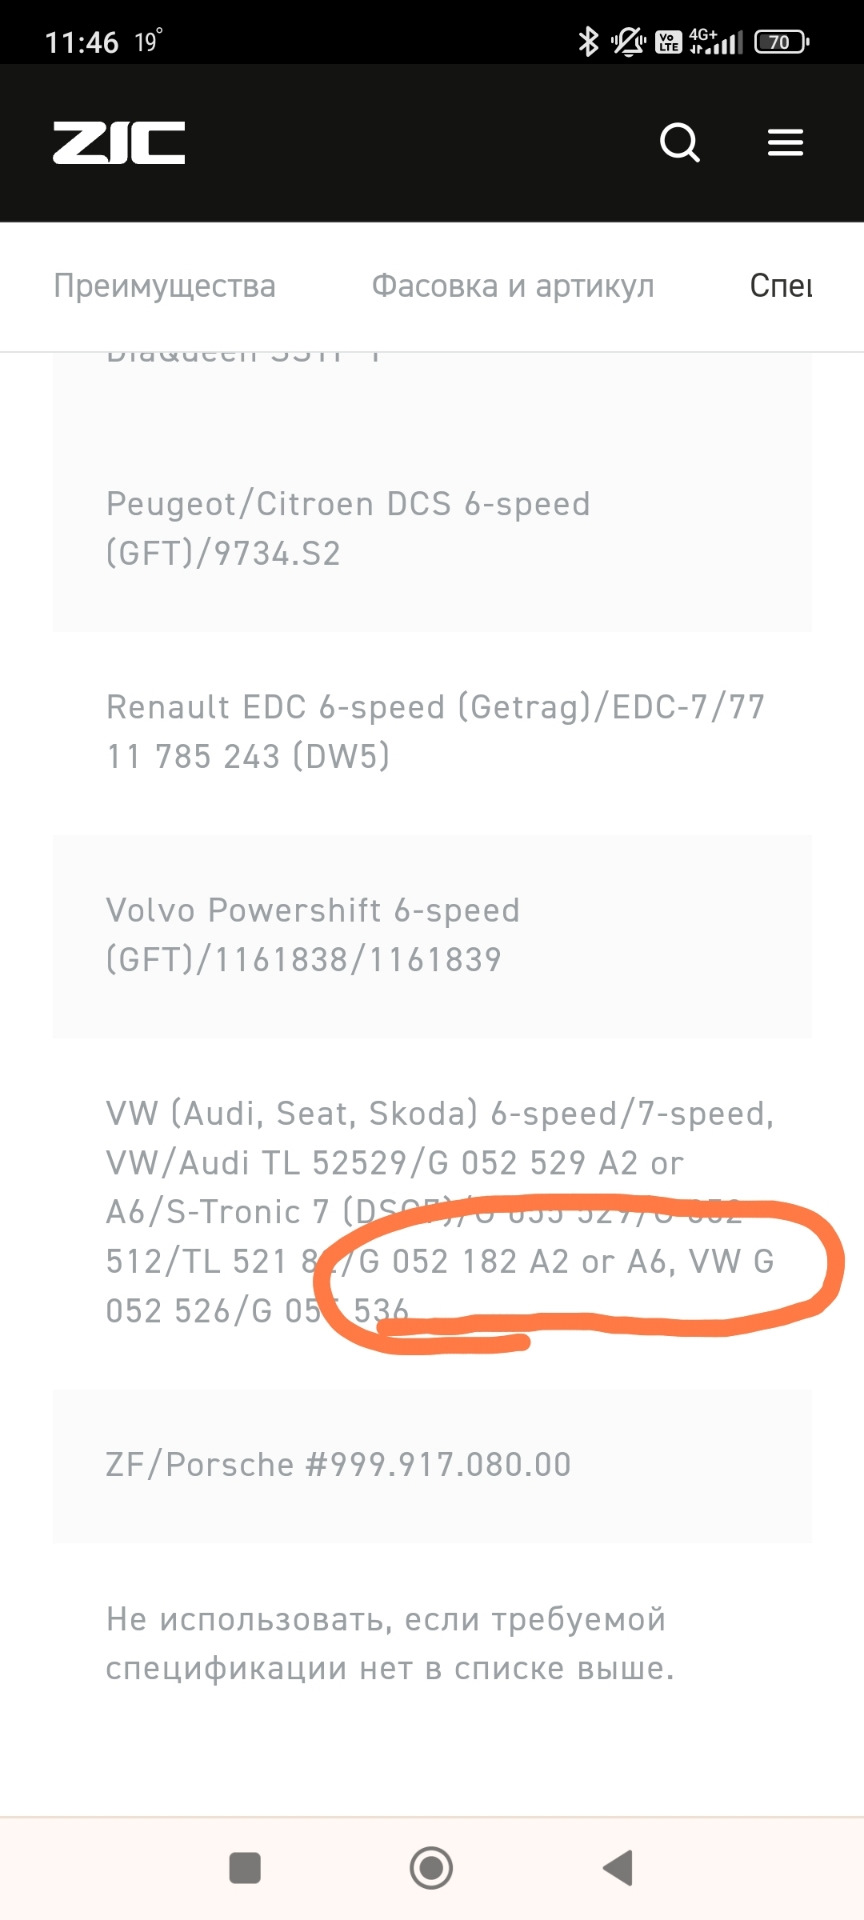Image resolution: width=864 pixels, height=1920 pixels.
Task: Tap the circled G 052 182 A2 text
Action: tap(470, 1262)
